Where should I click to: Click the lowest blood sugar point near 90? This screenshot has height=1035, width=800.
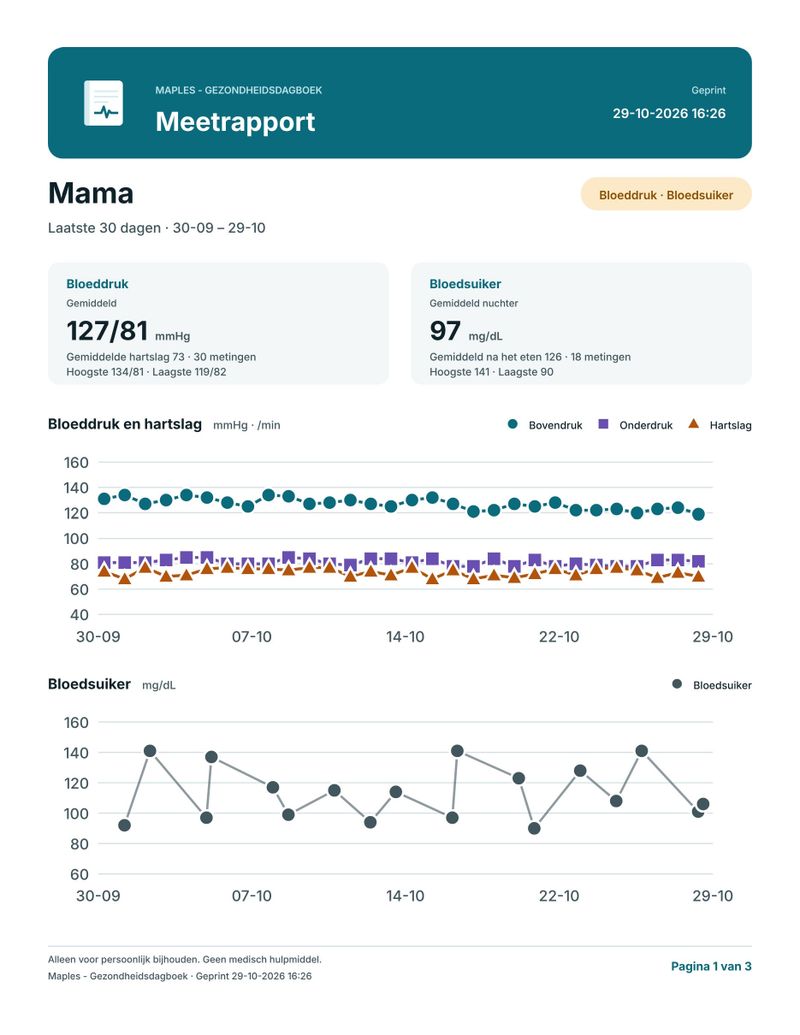[x=535, y=828]
